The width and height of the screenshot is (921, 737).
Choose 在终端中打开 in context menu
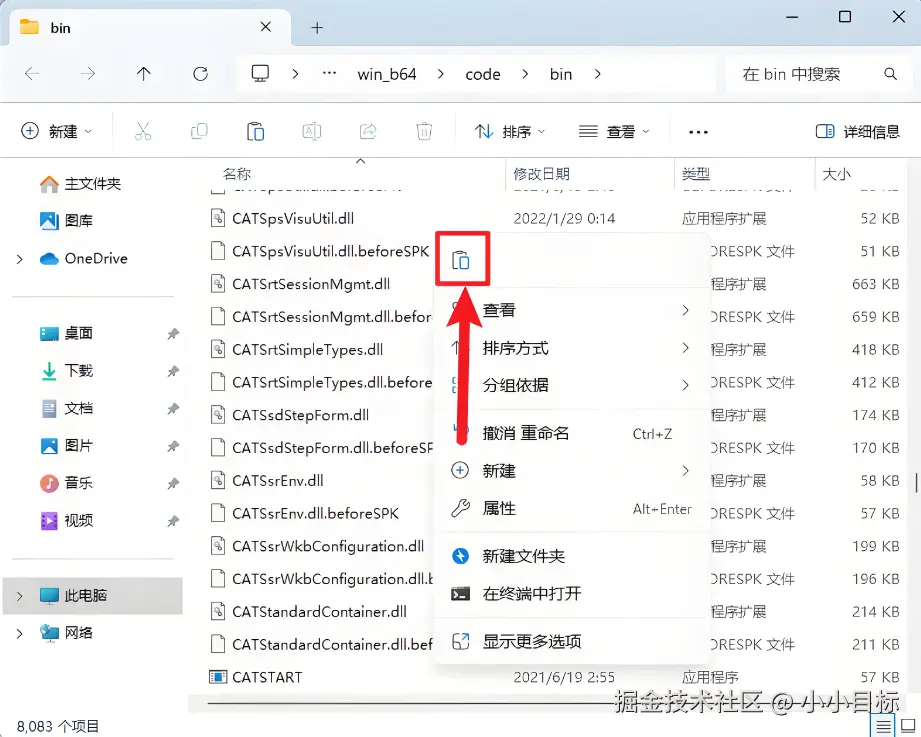click(572, 594)
